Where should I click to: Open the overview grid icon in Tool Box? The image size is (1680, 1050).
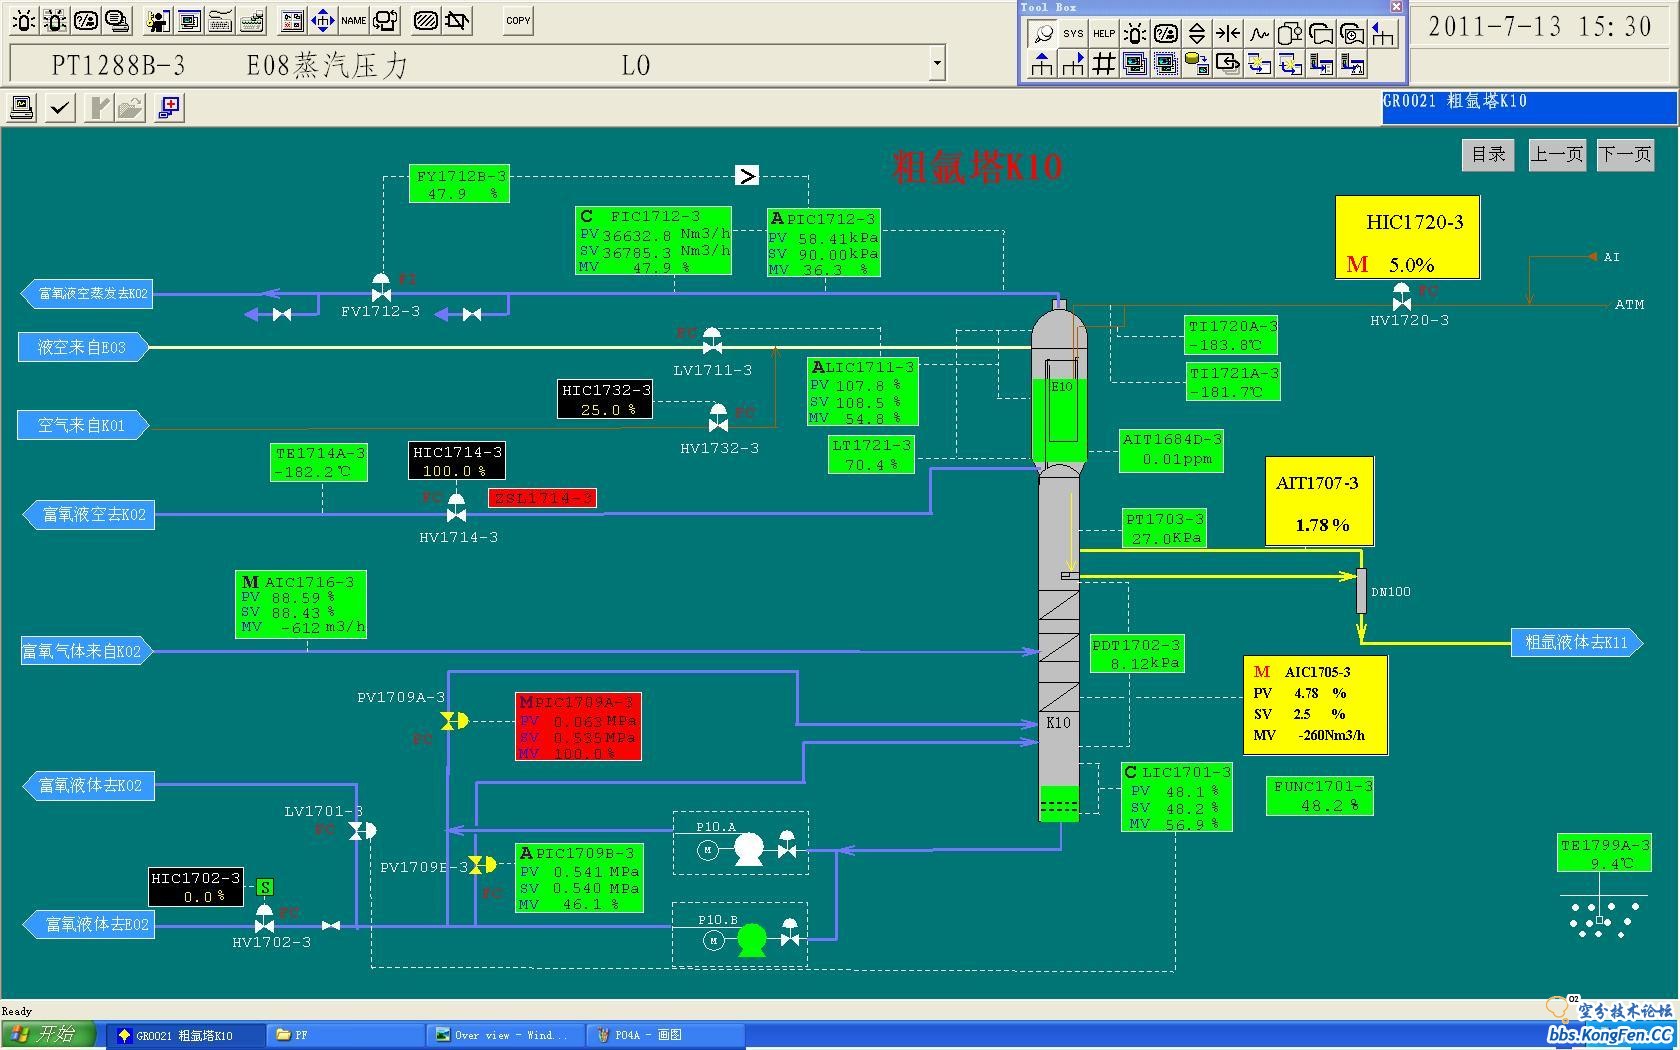(x=1104, y=64)
